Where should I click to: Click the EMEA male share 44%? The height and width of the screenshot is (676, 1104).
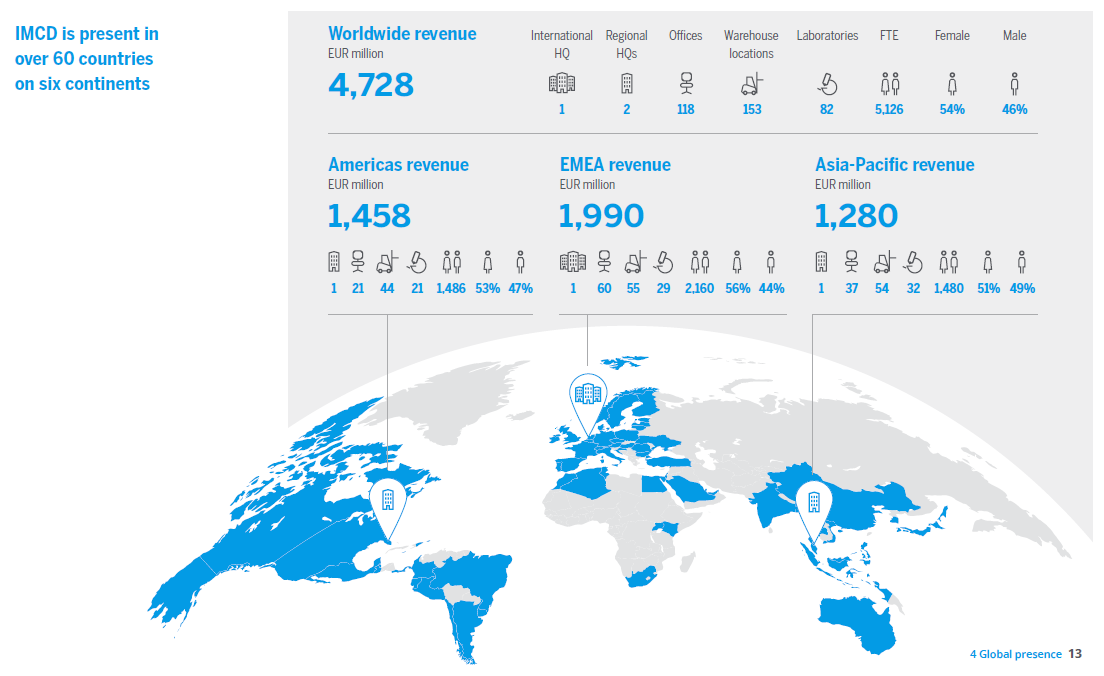click(772, 288)
